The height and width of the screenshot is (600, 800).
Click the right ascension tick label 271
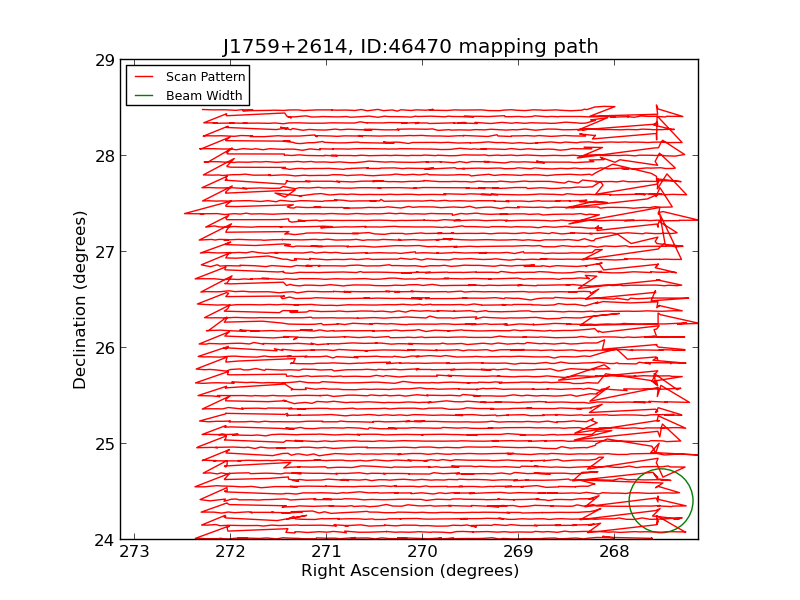point(327,552)
